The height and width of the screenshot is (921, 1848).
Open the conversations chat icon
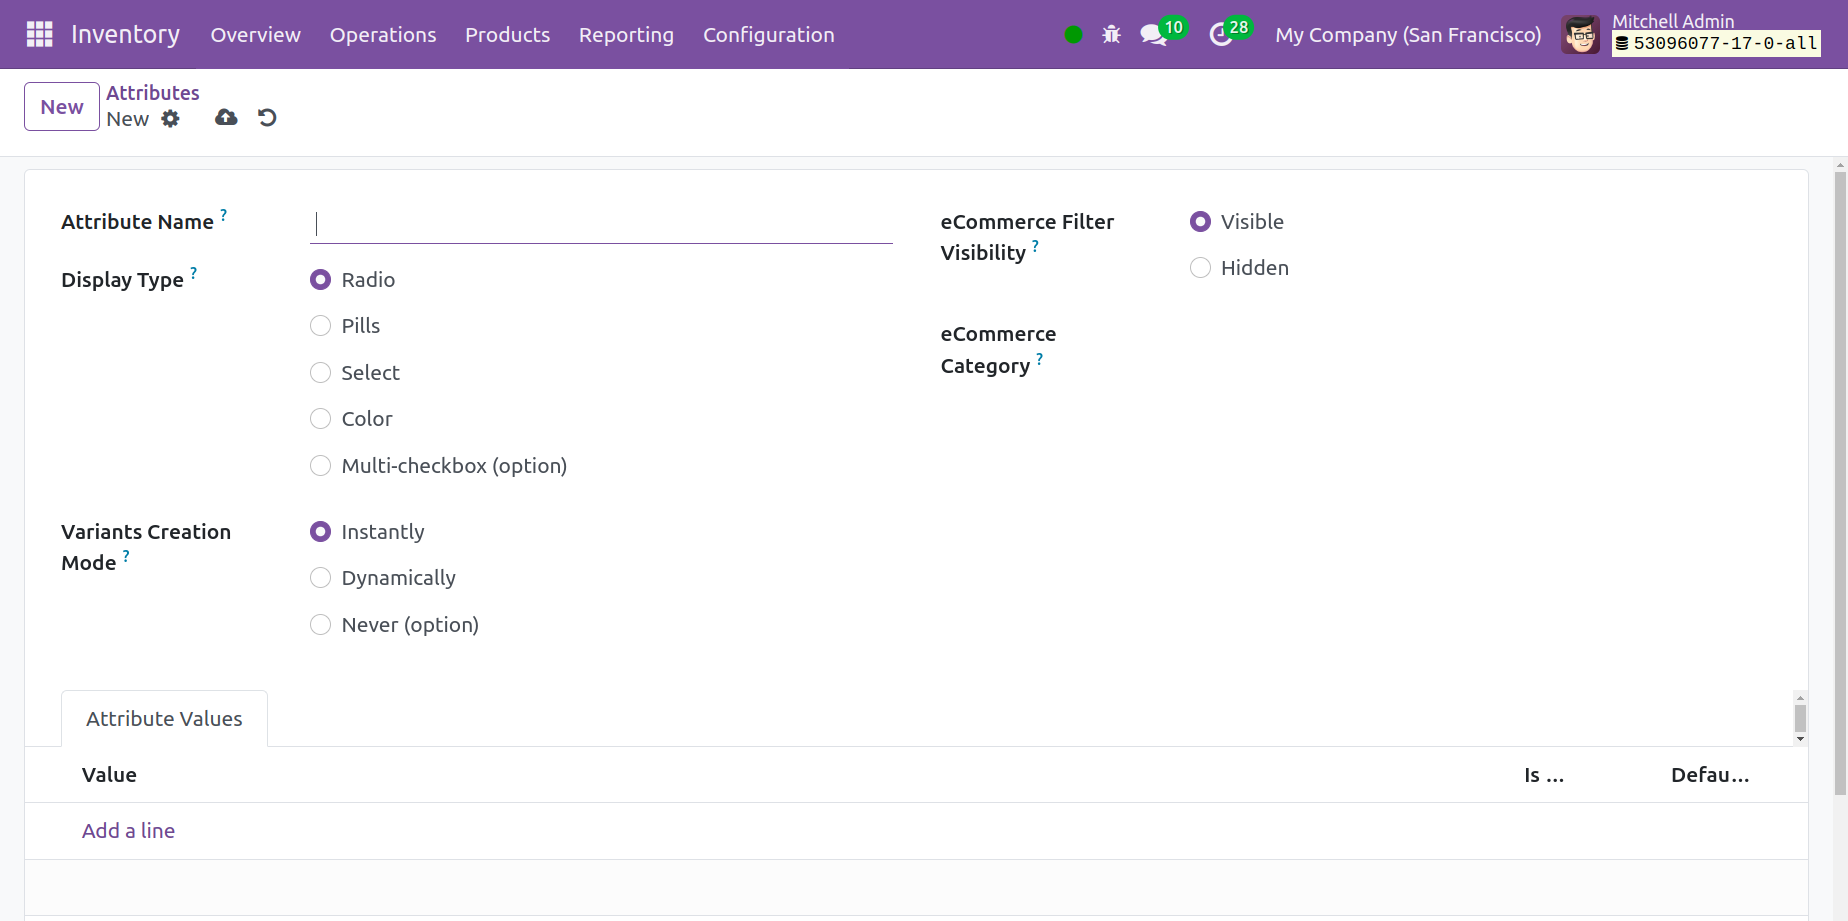tap(1153, 35)
